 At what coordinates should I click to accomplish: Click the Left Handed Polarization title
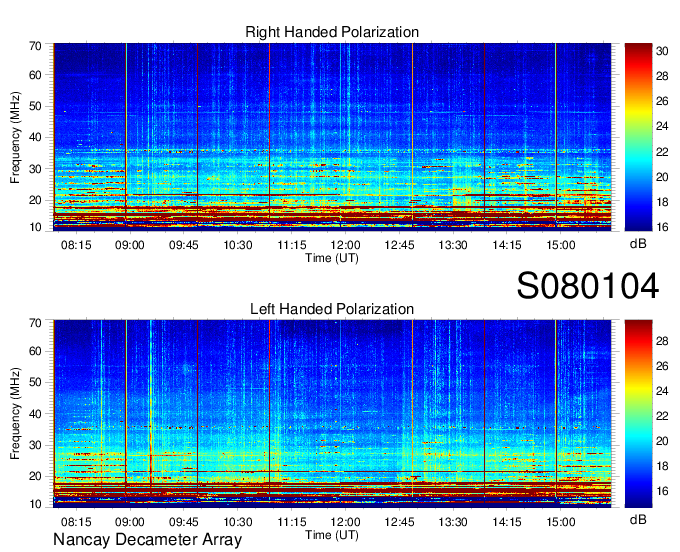click(332, 309)
